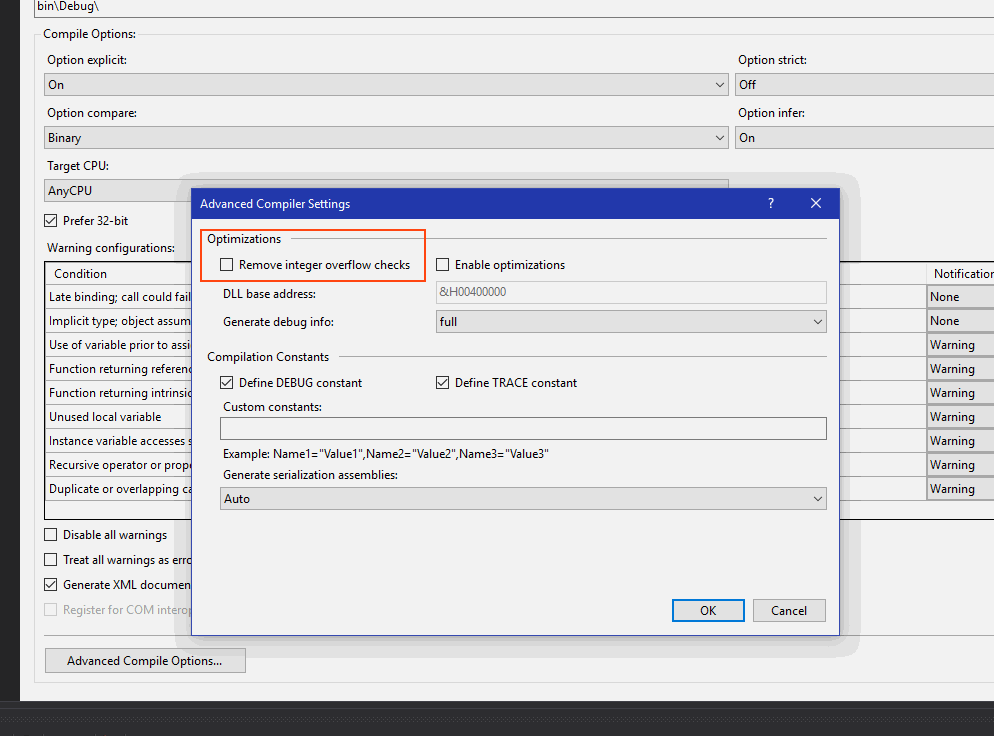Click the help question mark icon
Viewport: 994px width, 736px height.
pyautogui.click(x=771, y=203)
